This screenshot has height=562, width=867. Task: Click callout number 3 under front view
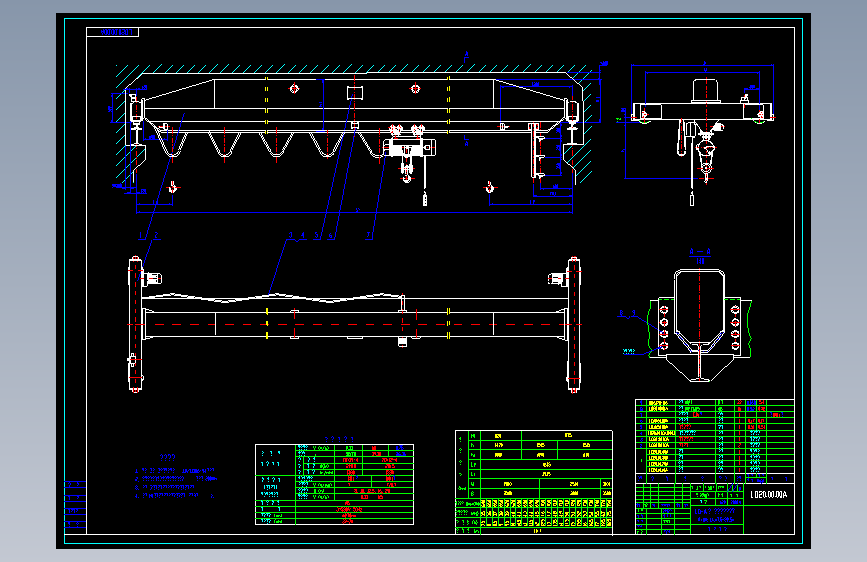pyautogui.click(x=290, y=235)
